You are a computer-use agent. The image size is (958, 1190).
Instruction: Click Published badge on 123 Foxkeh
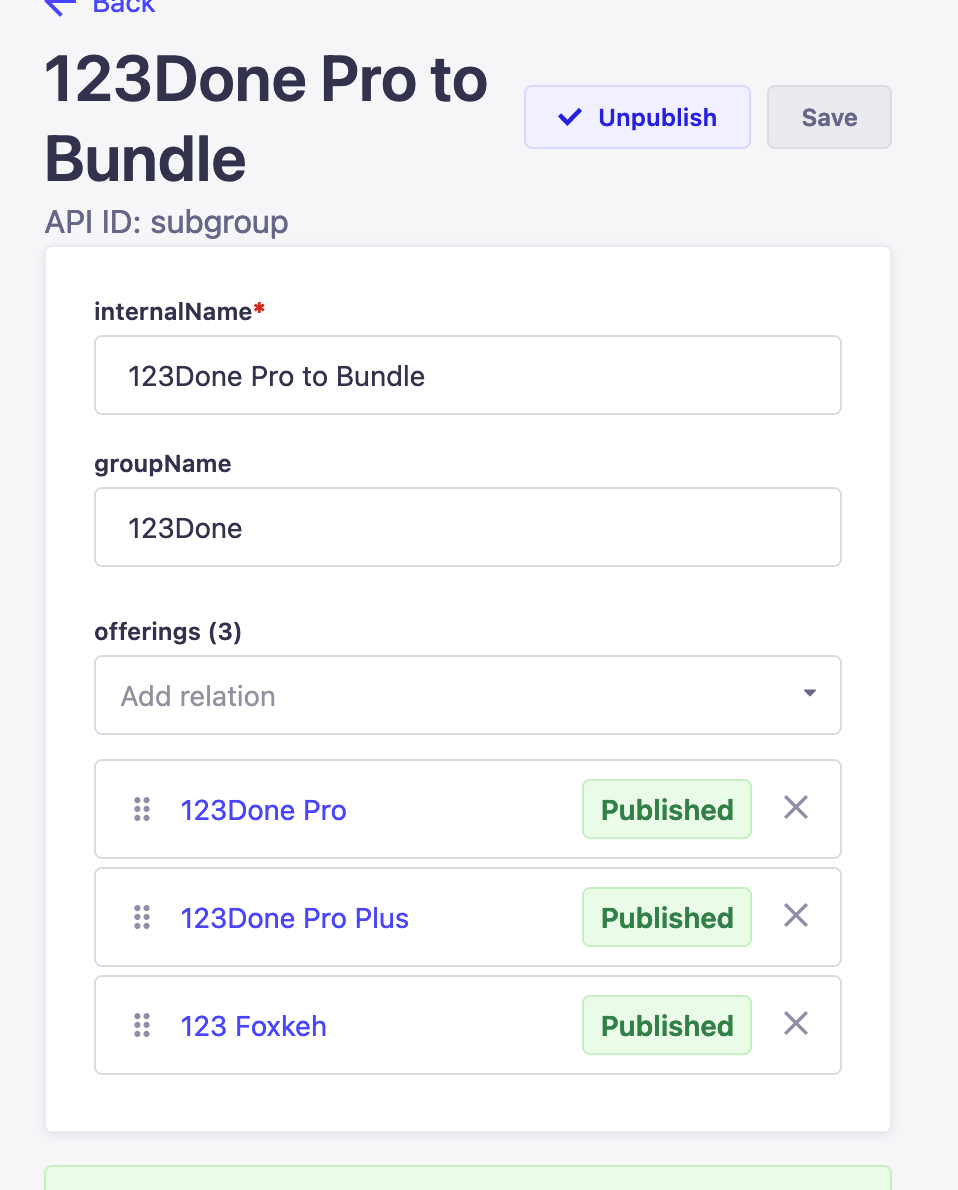(x=667, y=1025)
